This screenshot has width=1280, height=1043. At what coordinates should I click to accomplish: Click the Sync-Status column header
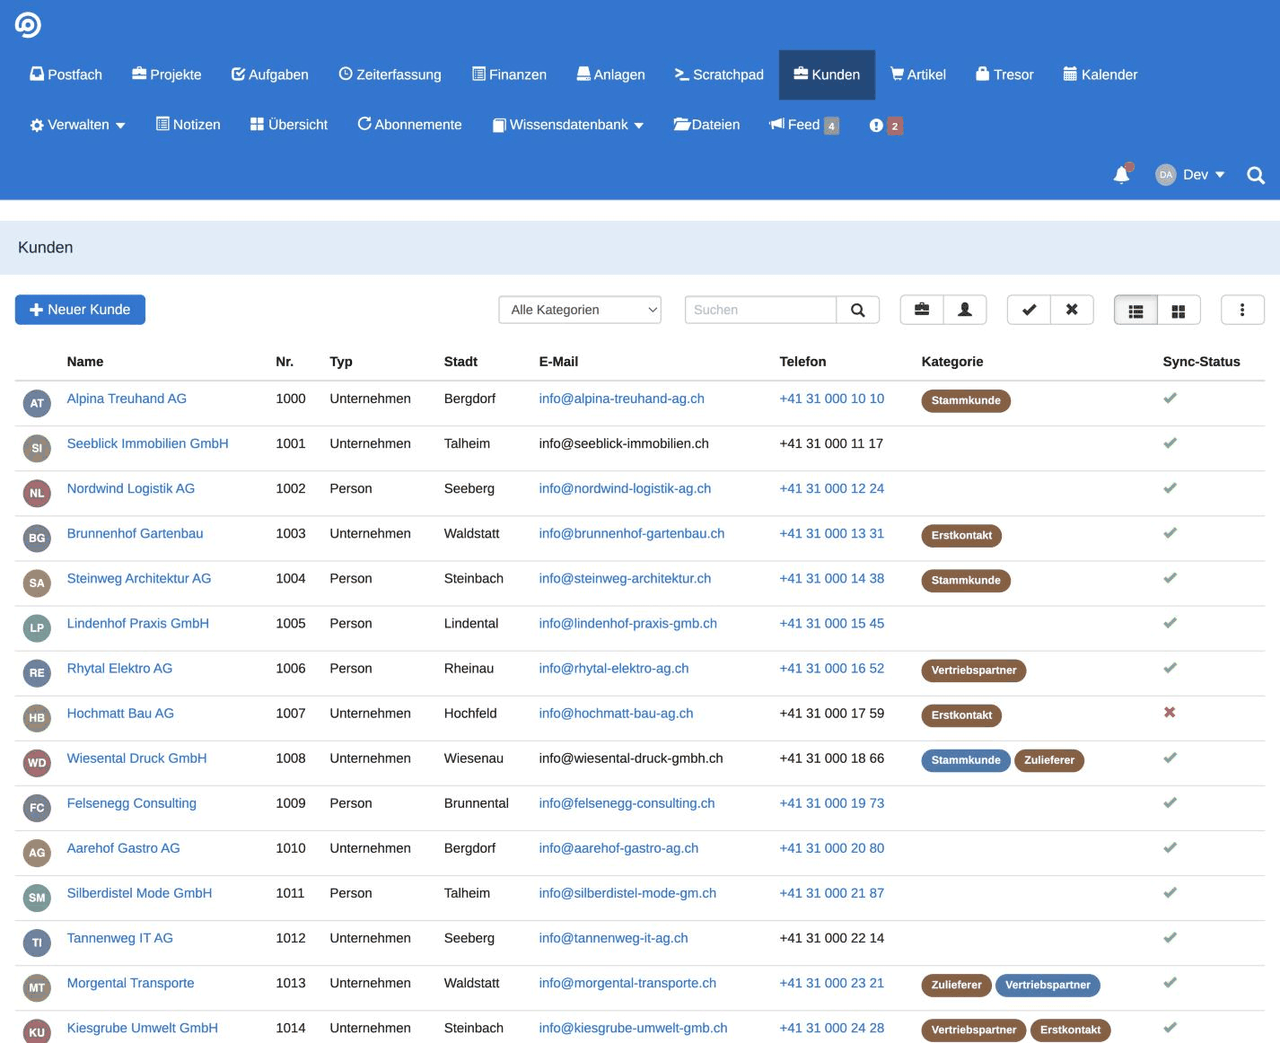tap(1201, 362)
